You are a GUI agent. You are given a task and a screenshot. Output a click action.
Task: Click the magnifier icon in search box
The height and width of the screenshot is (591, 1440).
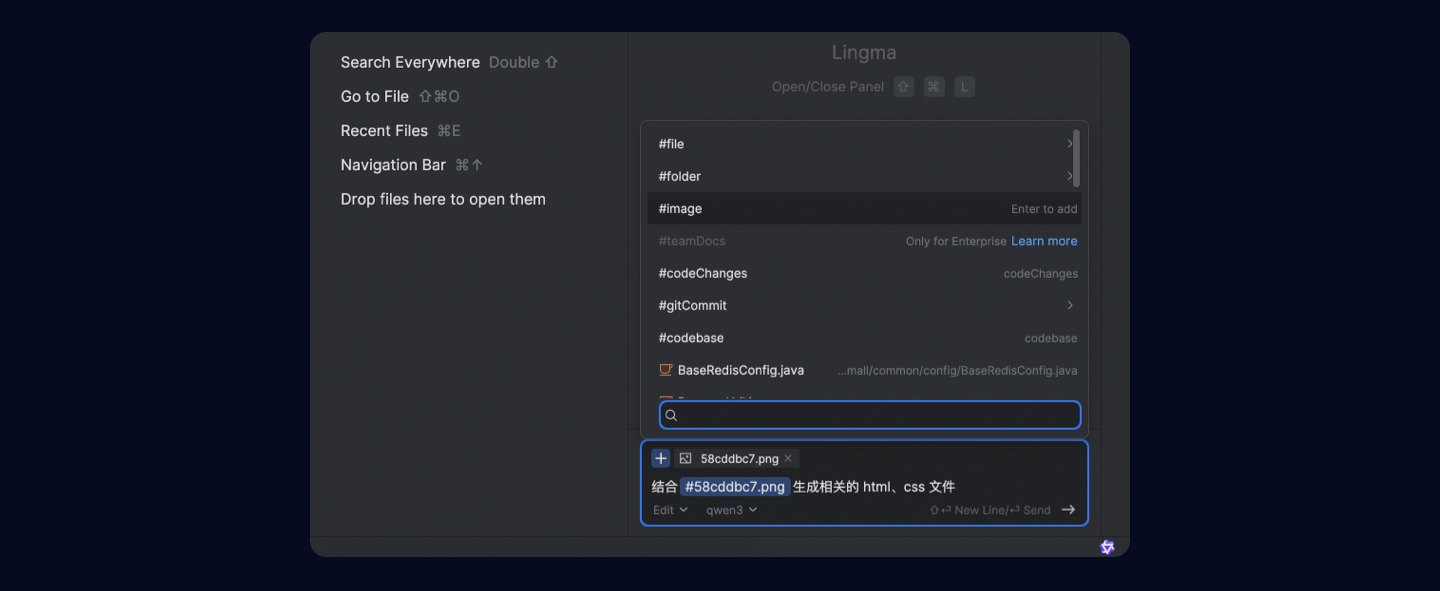click(x=672, y=415)
